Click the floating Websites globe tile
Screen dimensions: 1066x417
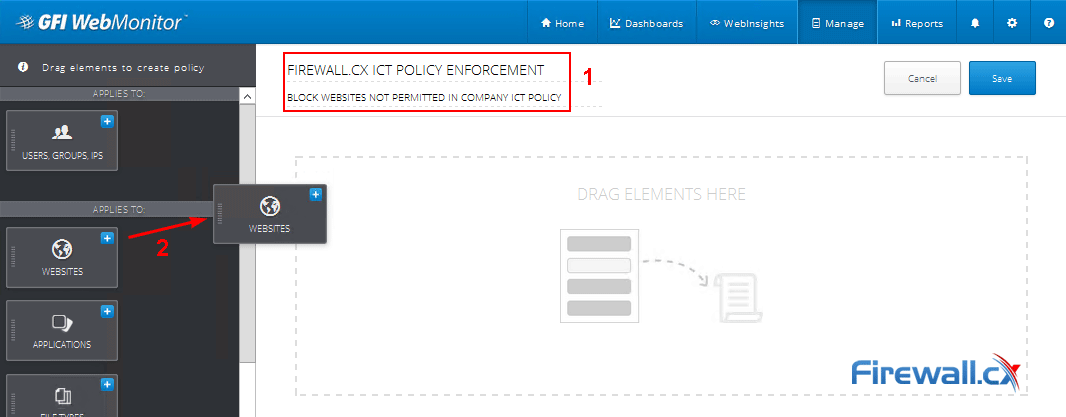pyautogui.click(x=270, y=214)
